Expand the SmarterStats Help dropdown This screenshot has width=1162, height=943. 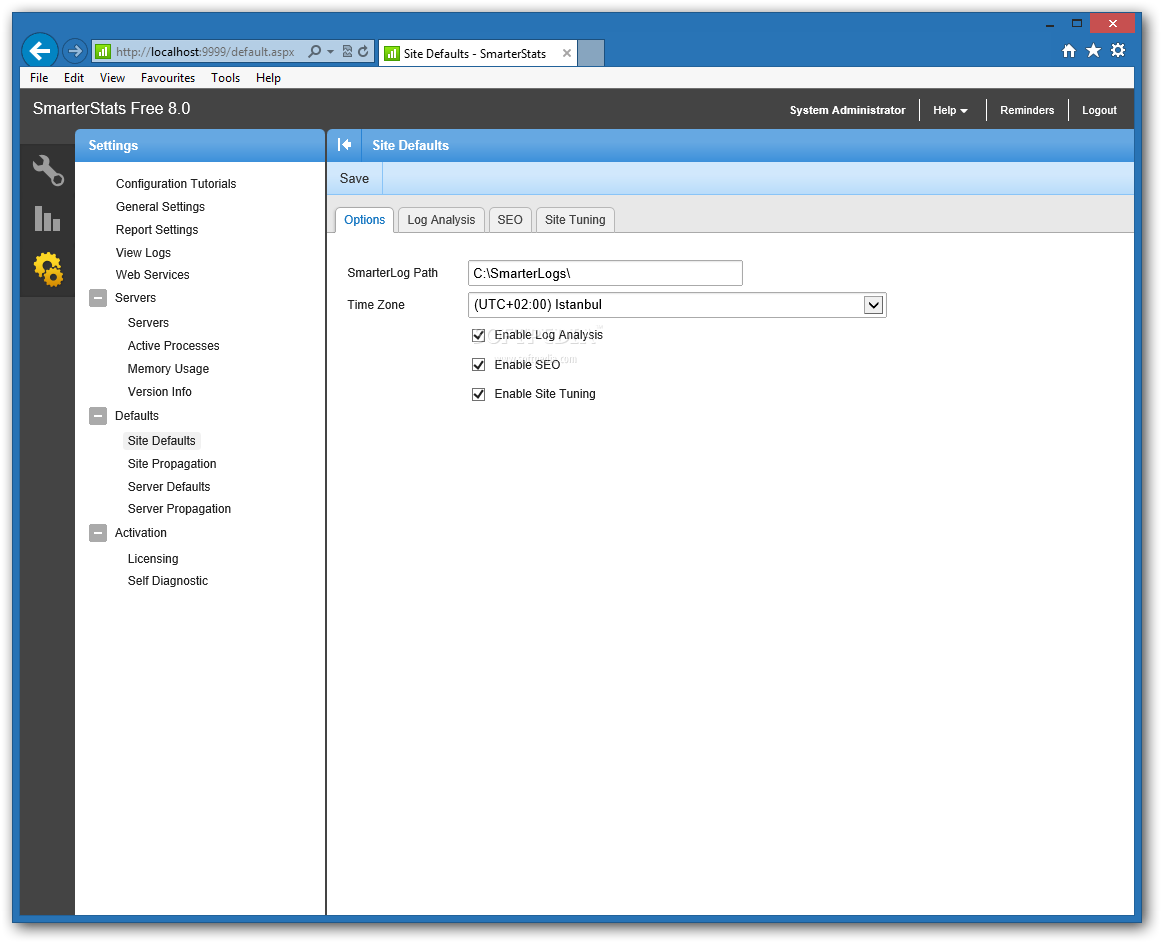(x=950, y=110)
